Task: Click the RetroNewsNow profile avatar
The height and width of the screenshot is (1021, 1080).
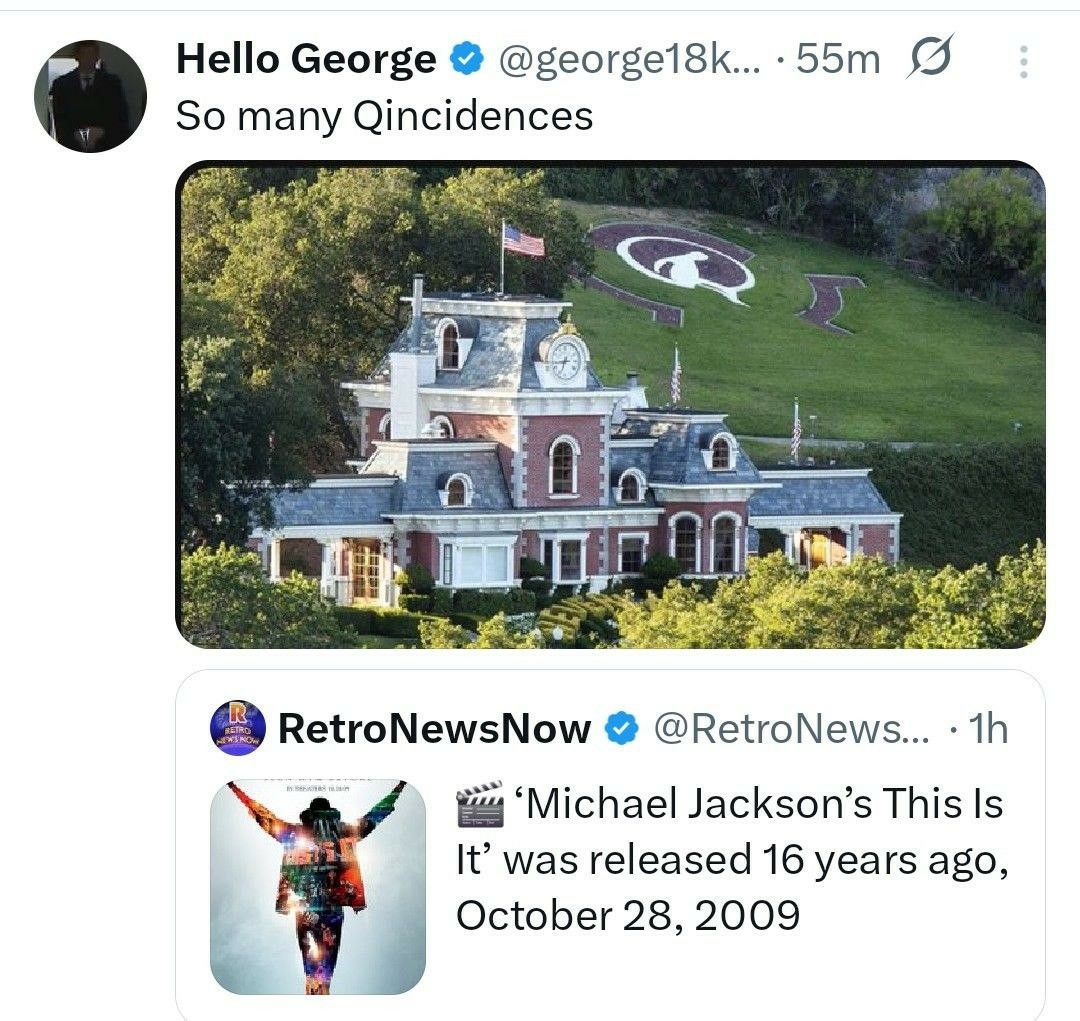Action: pos(238,728)
